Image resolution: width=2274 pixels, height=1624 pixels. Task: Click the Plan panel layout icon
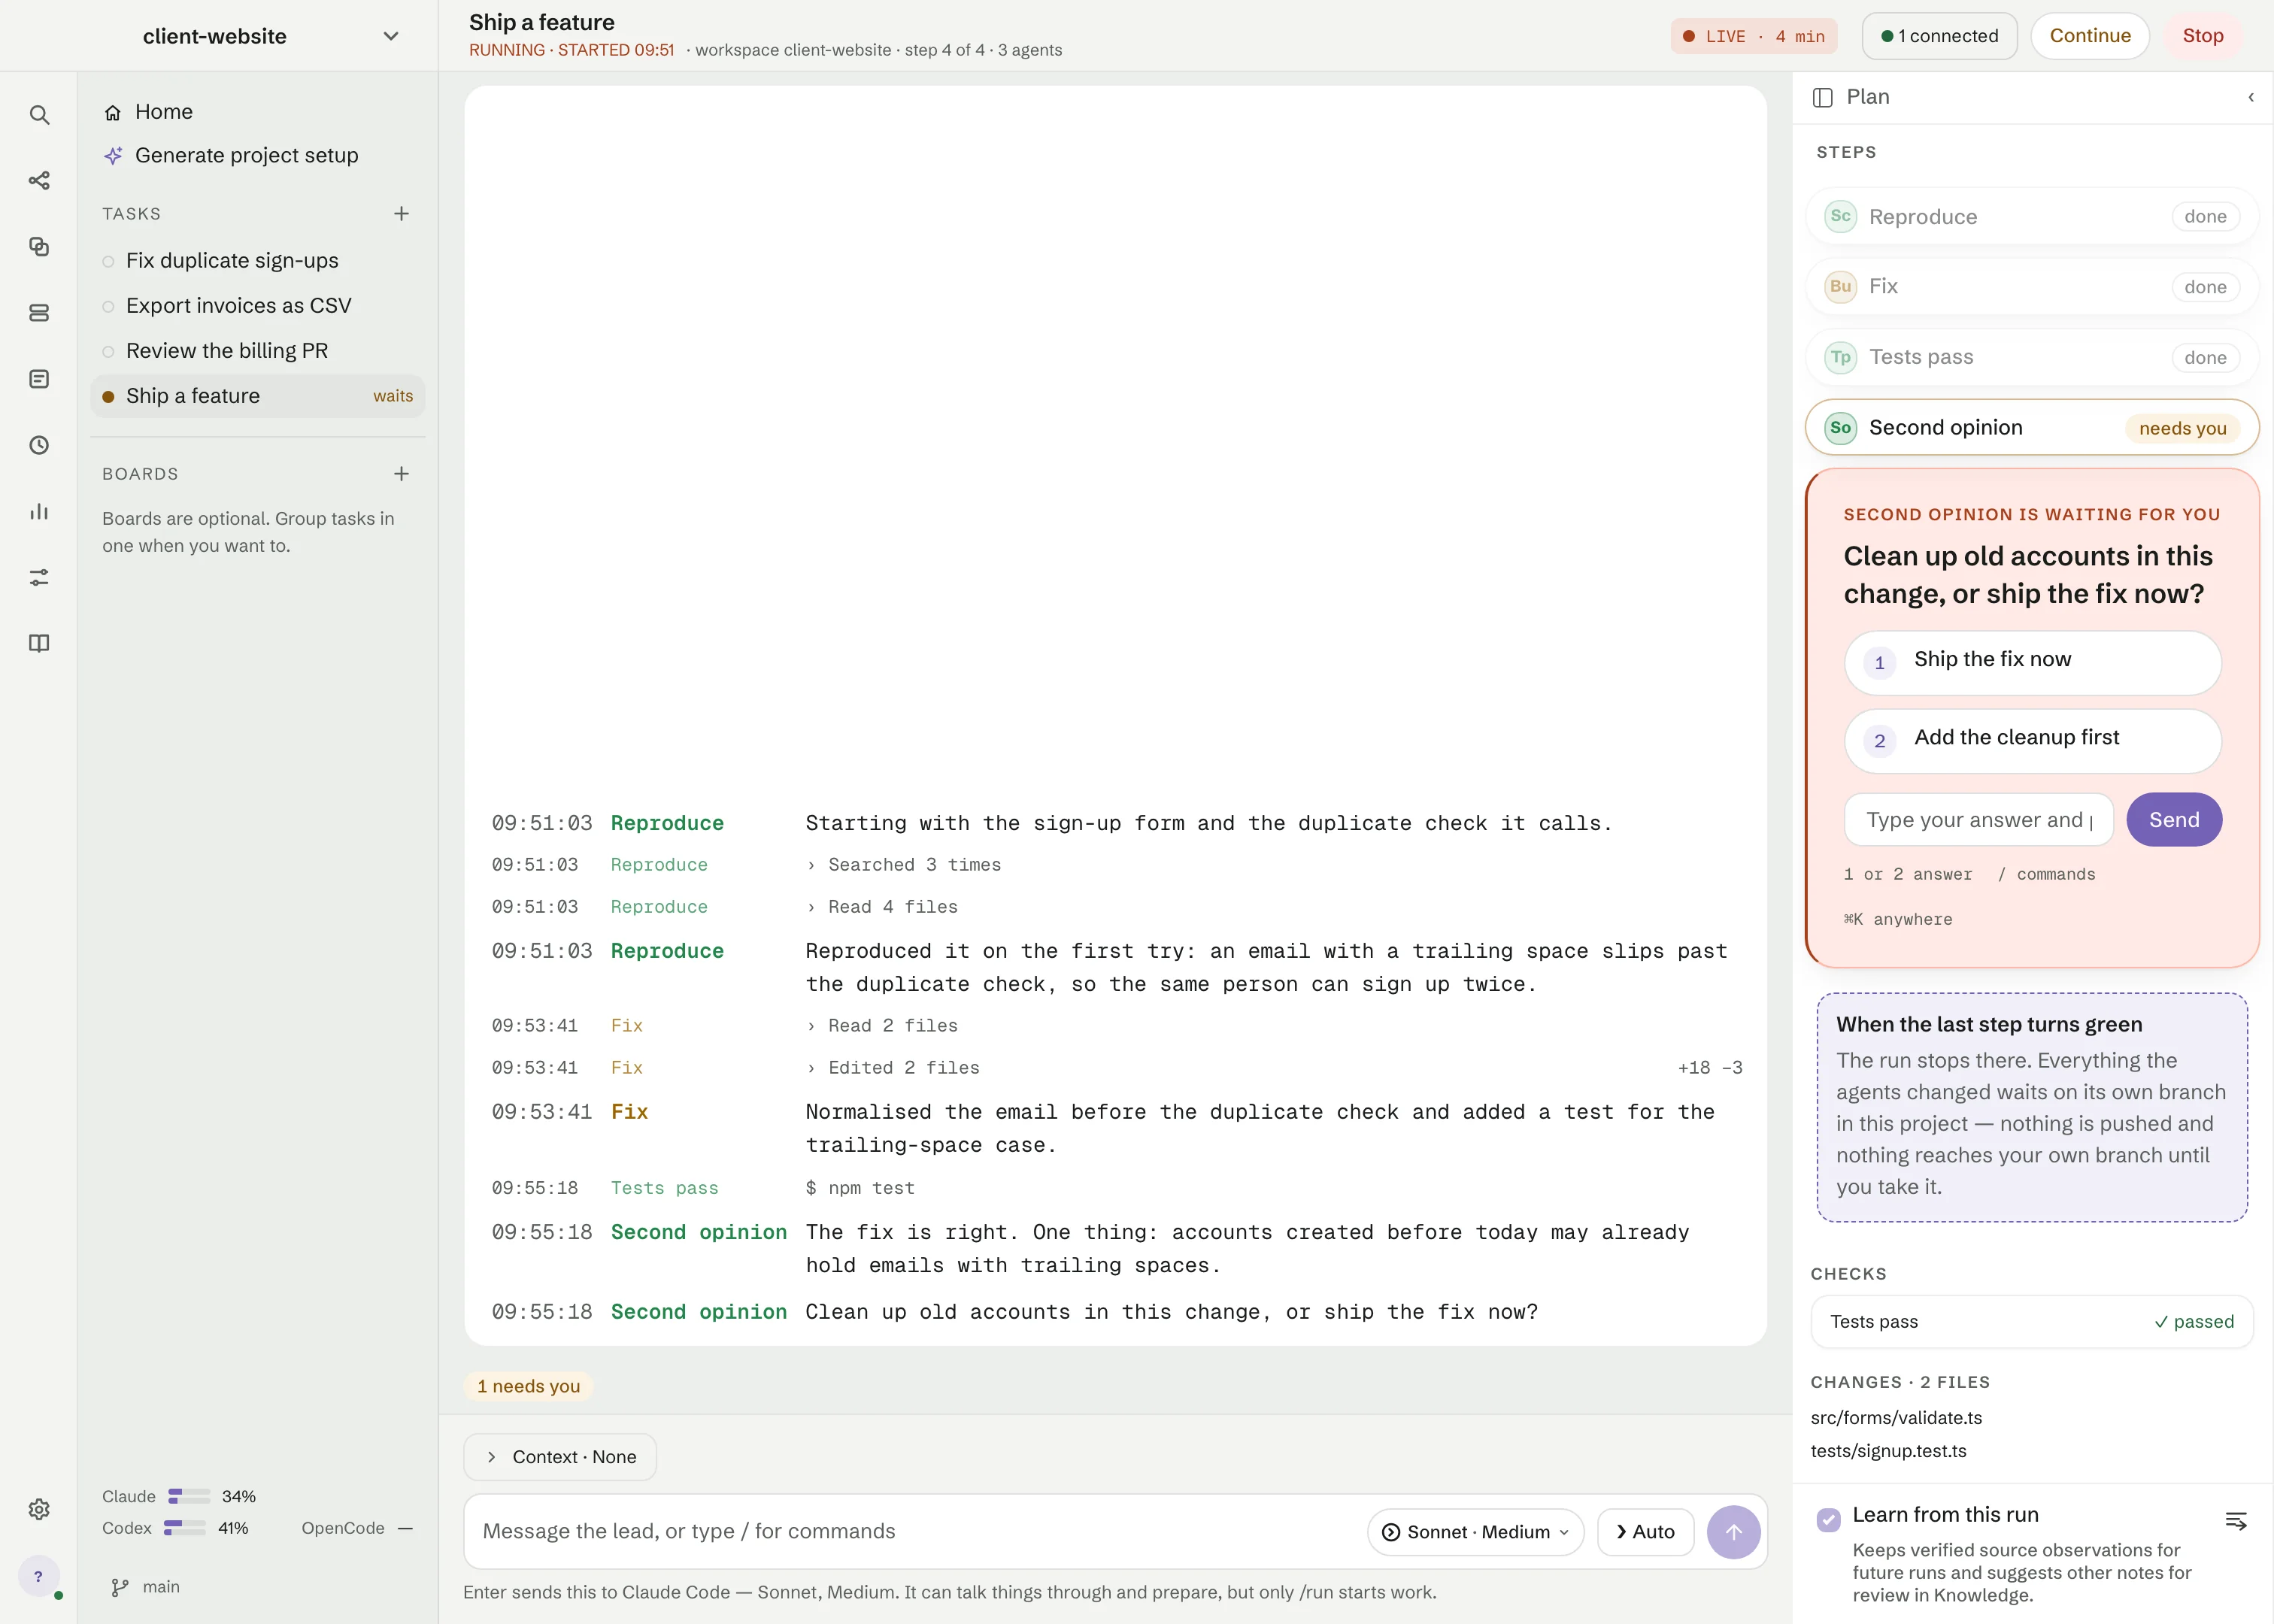[1822, 97]
